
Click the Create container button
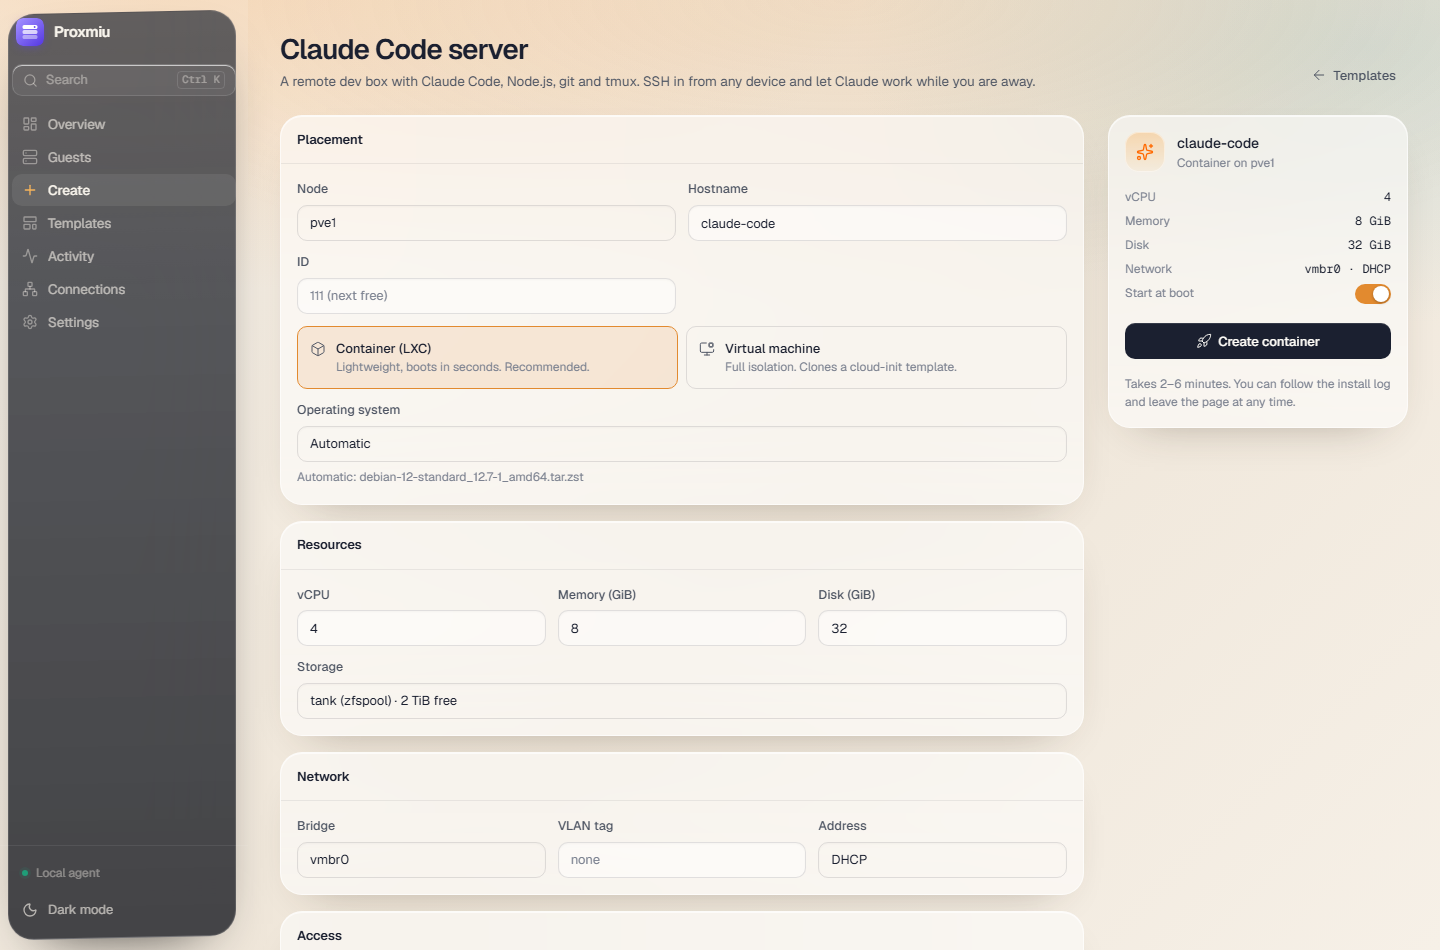pos(1258,341)
